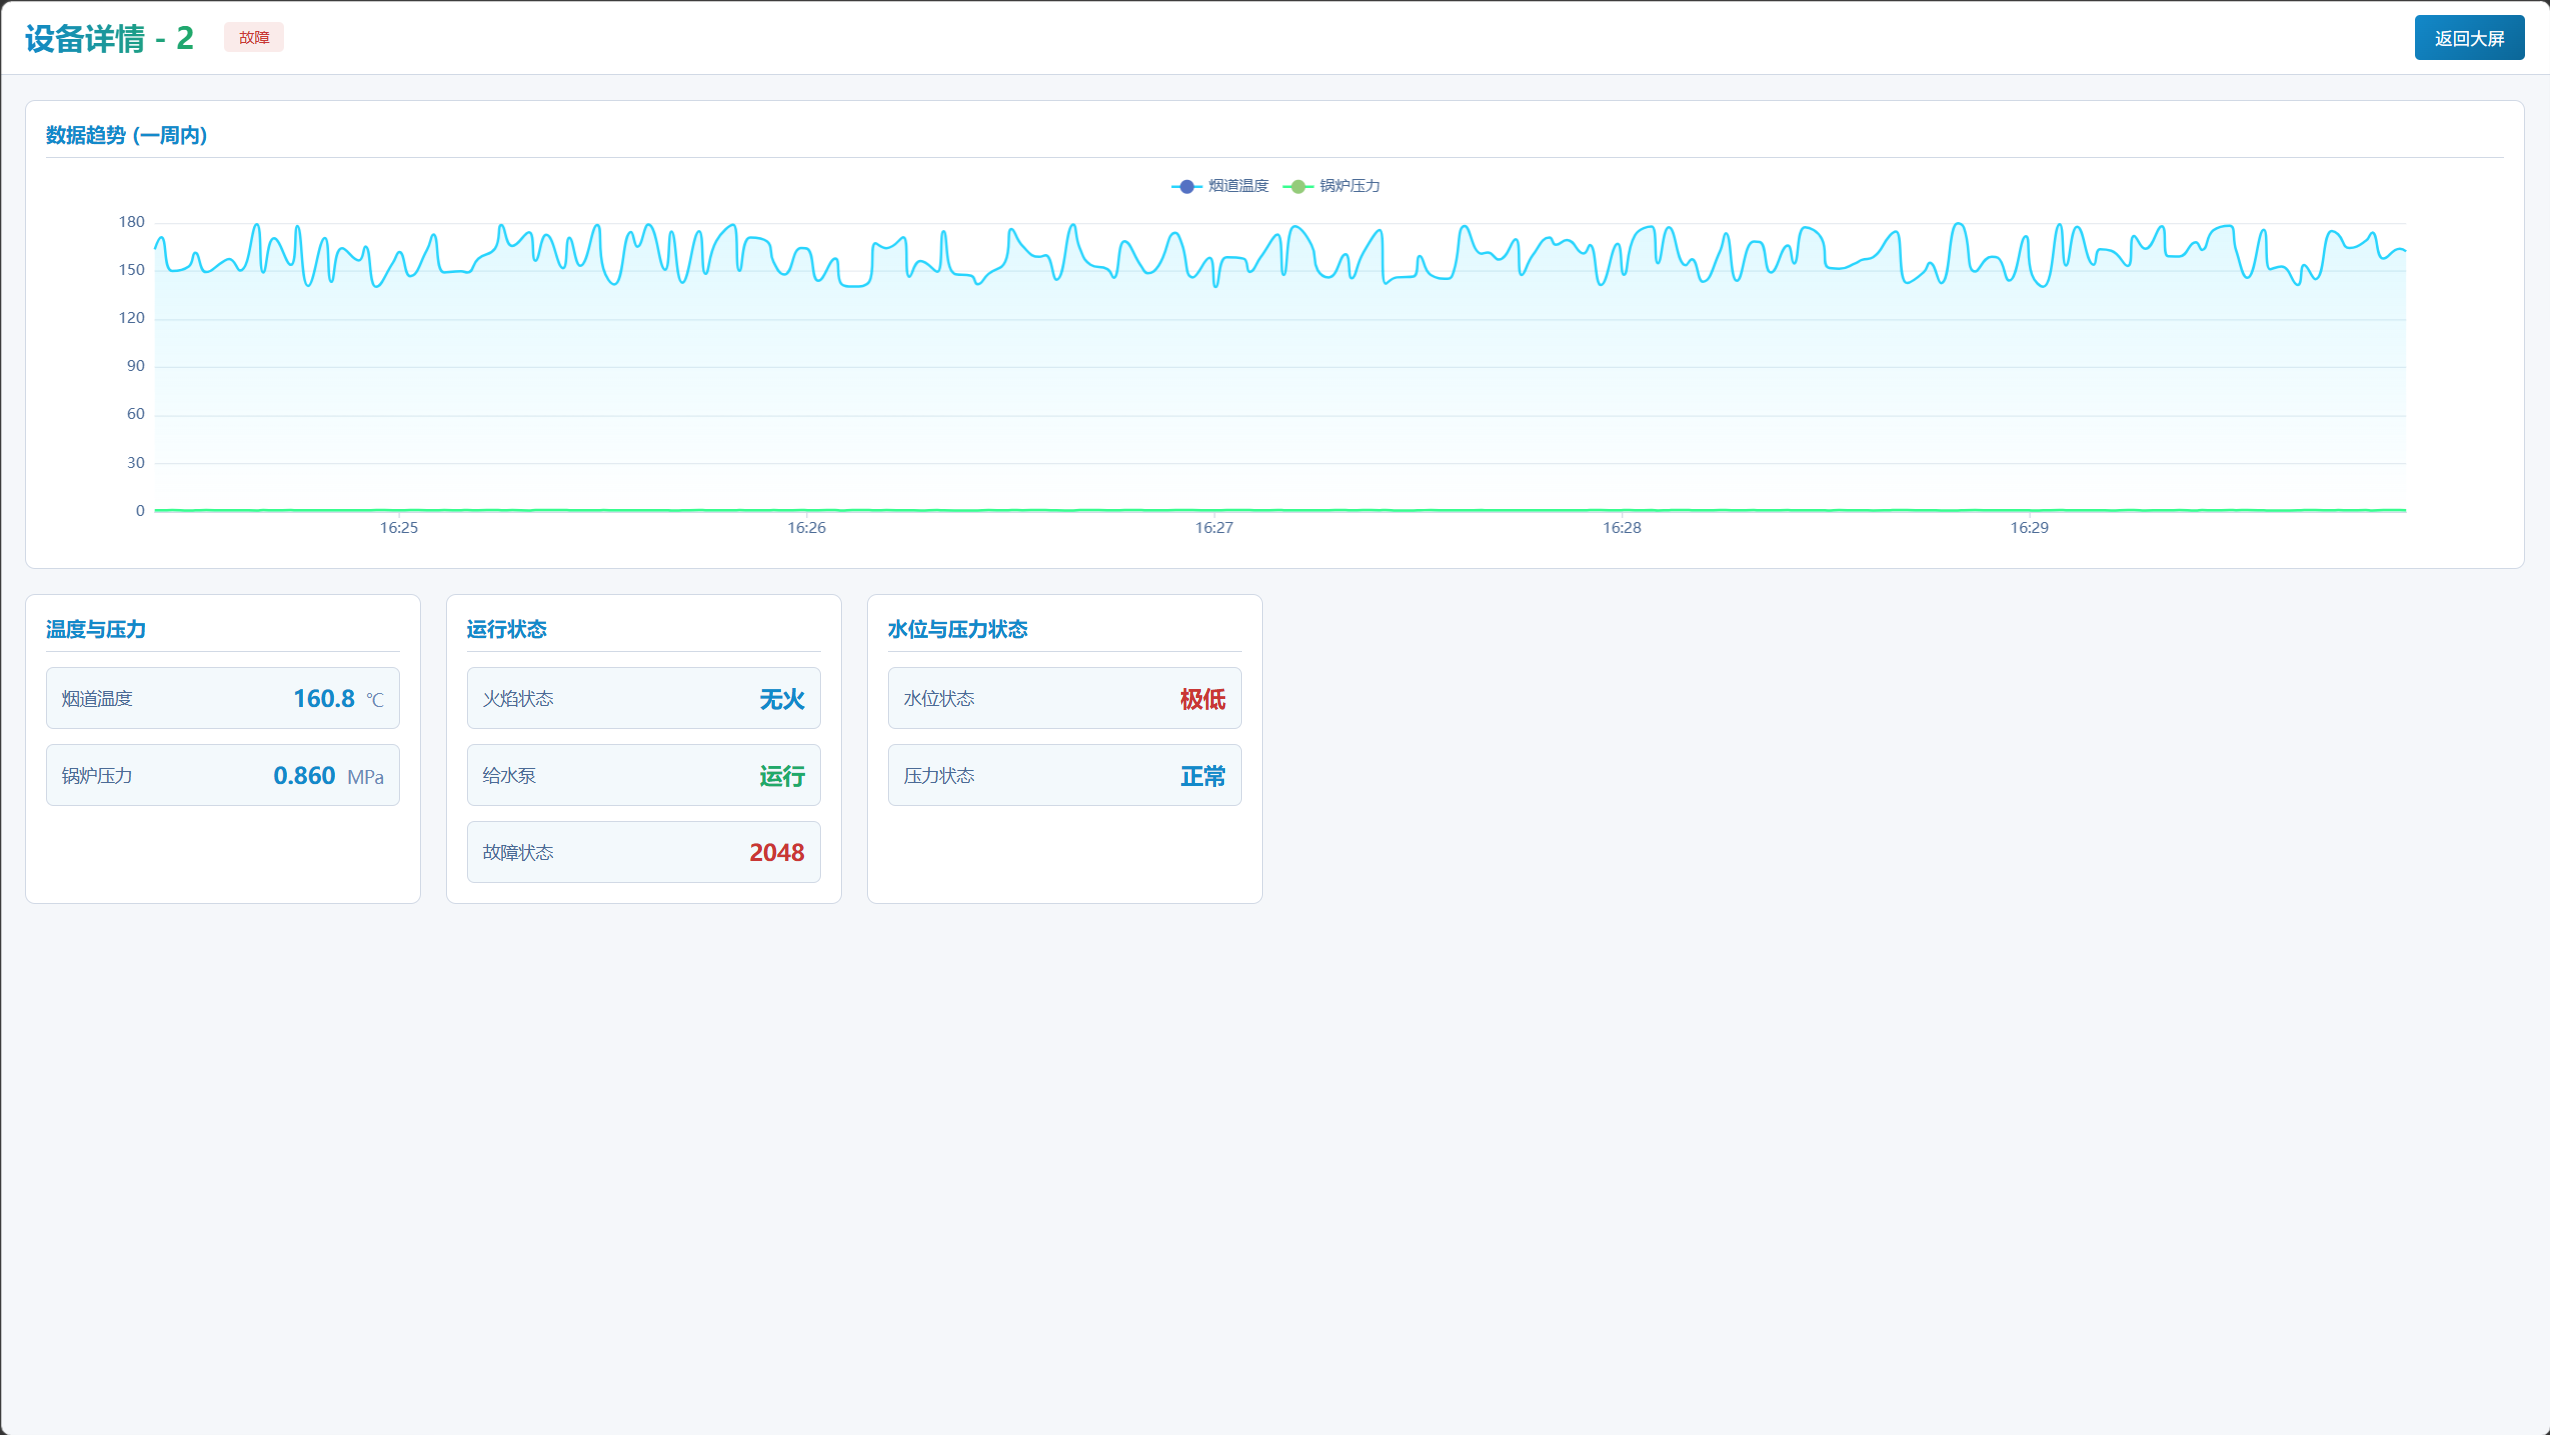2550x1435 pixels.
Task: Select the 烟道温度 160.8 reading card
Action: [x=222, y=698]
